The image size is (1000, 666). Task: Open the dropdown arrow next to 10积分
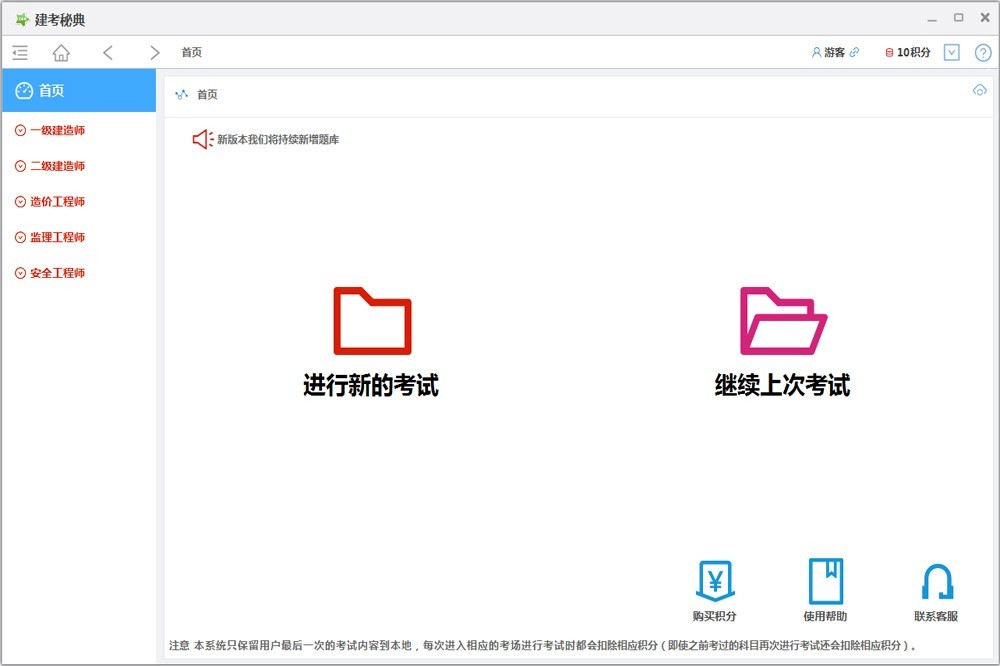pyautogui.click(x=952, y=52)
